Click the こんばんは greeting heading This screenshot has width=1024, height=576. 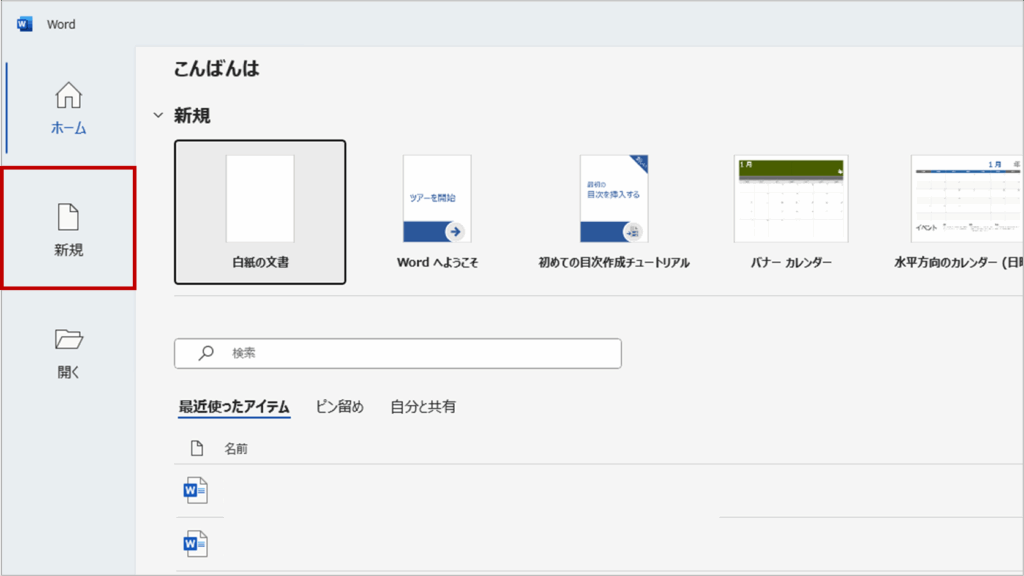pos(216,69)
